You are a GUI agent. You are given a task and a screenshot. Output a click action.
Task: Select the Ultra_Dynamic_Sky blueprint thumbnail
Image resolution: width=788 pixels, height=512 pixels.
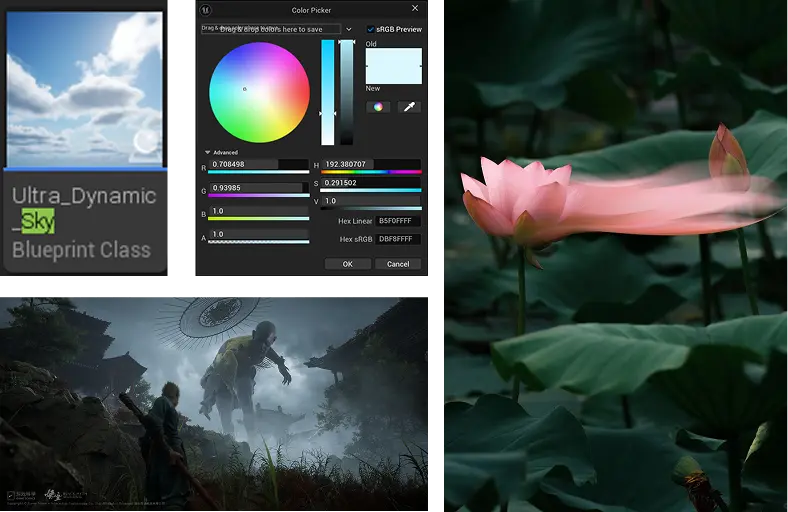tap(85, 89)
